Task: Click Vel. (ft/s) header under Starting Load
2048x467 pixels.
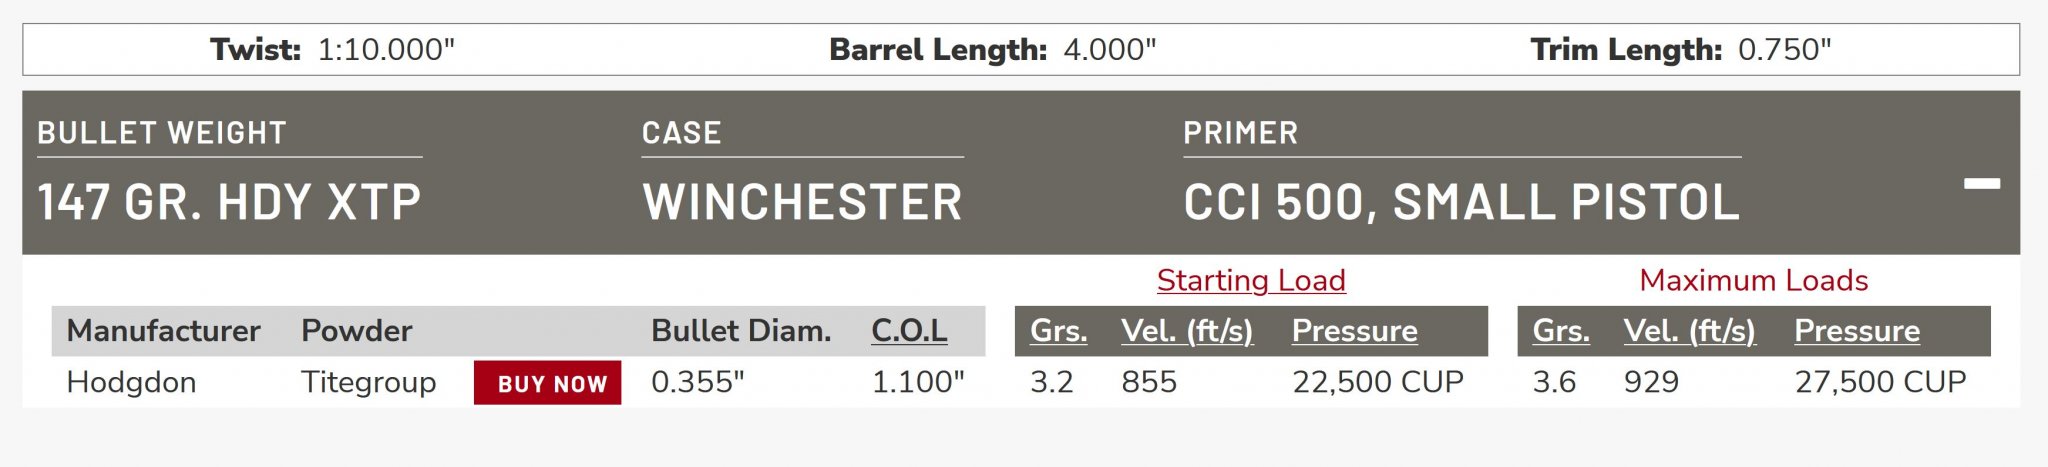Action: click(x=1186, y=331)
